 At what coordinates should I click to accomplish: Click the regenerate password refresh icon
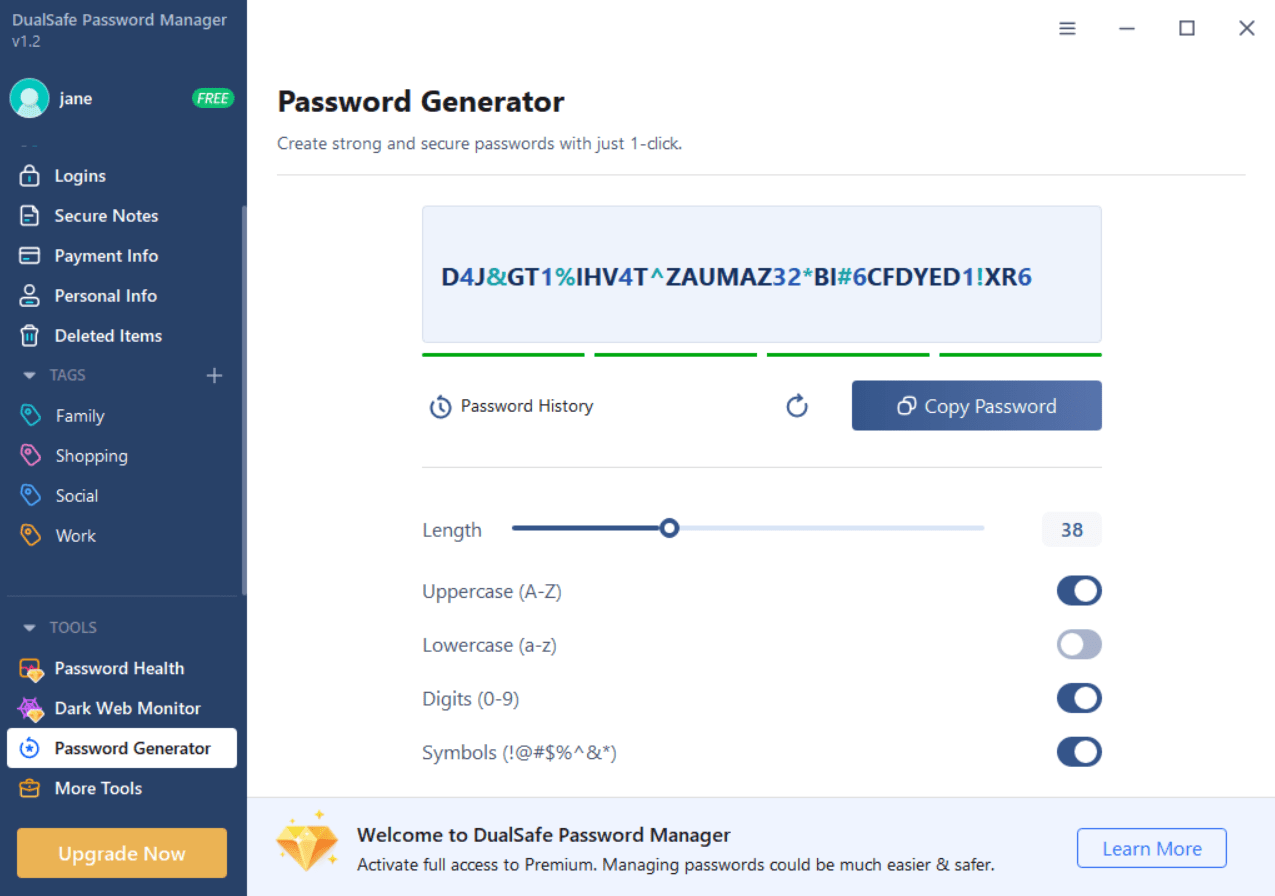click(x=797, y=406)
